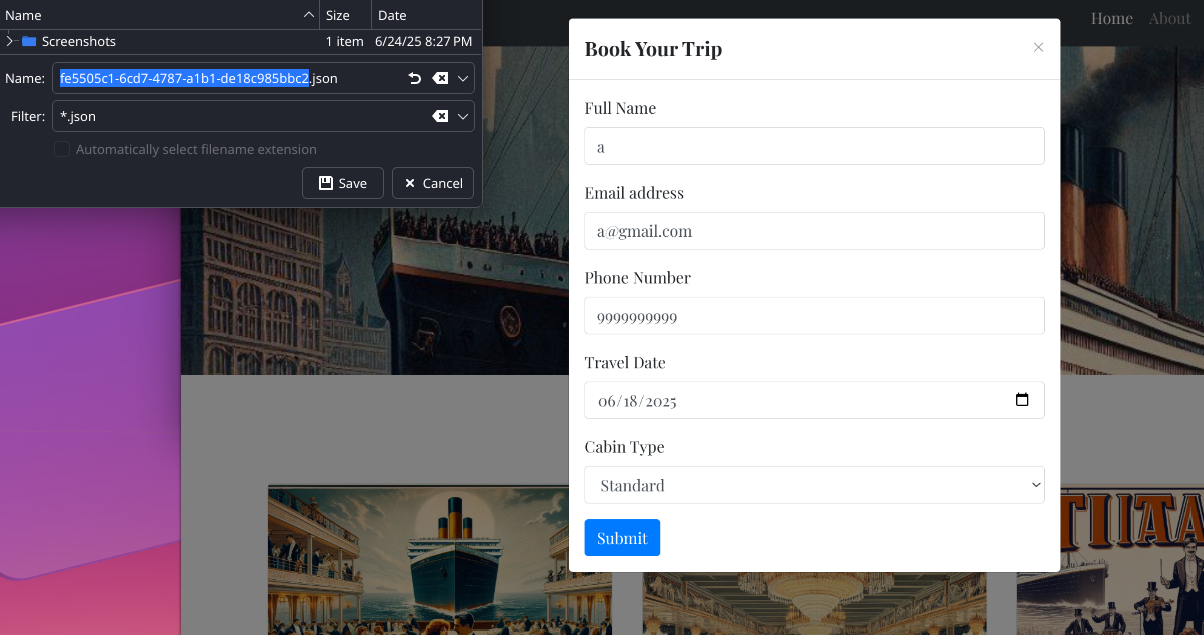Click the Save button in file dialog
Screen dimensions: 1204x635
342,183
